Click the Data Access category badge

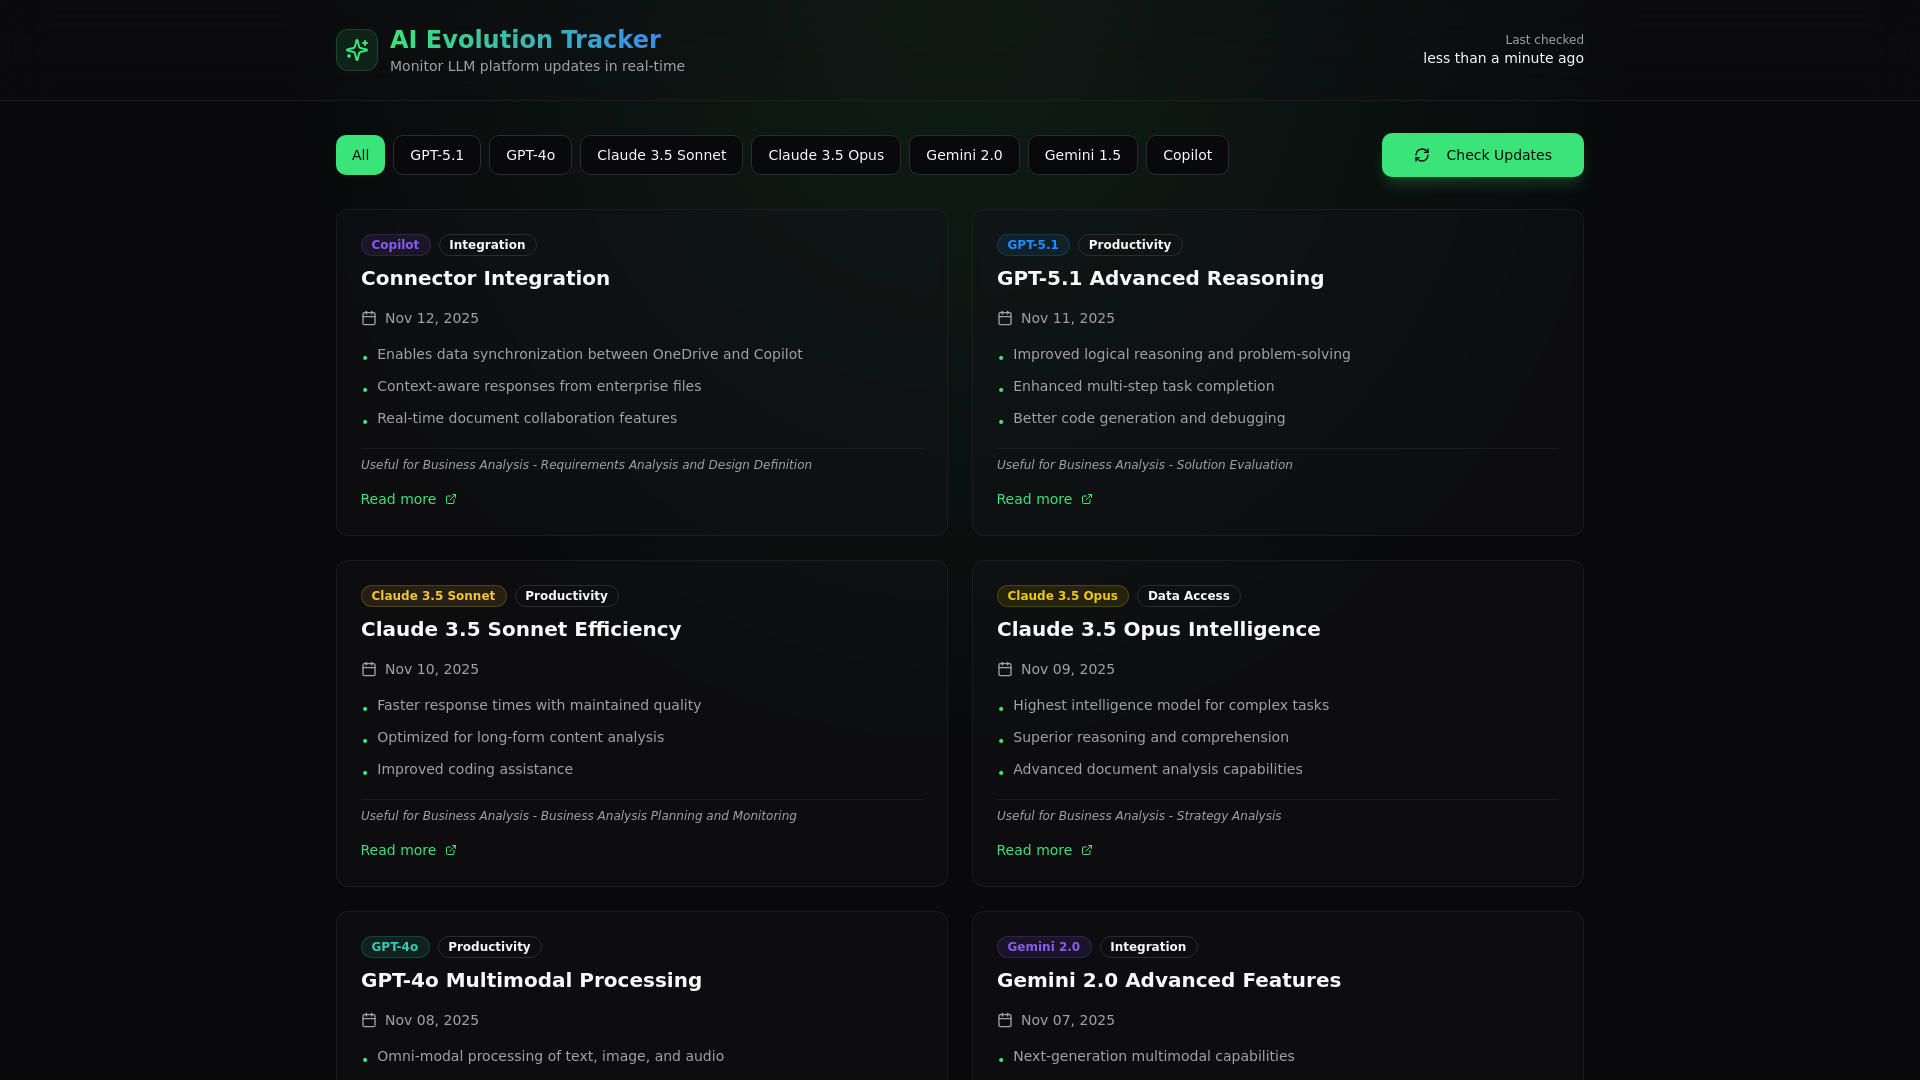[1188, 596]
